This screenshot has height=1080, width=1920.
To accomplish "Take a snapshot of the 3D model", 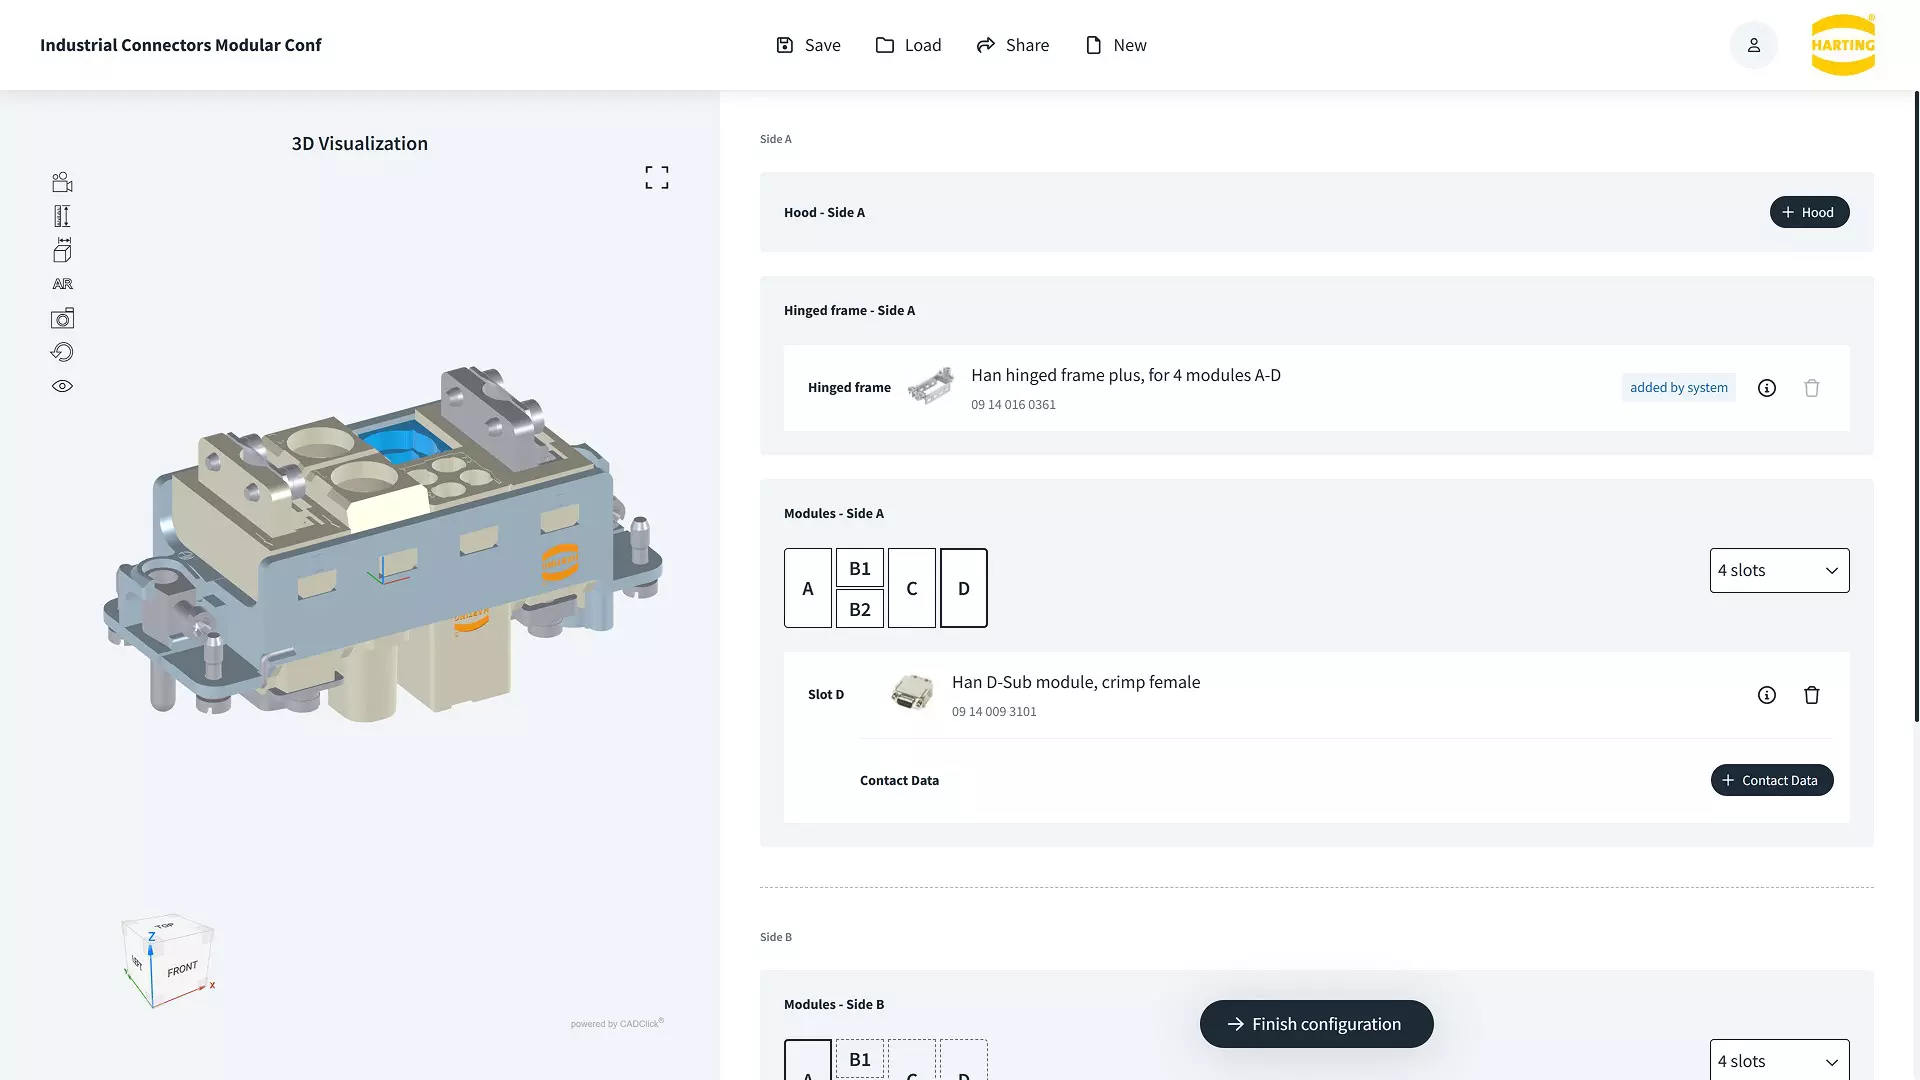I will pyautogui.click(x=62, y=318).
